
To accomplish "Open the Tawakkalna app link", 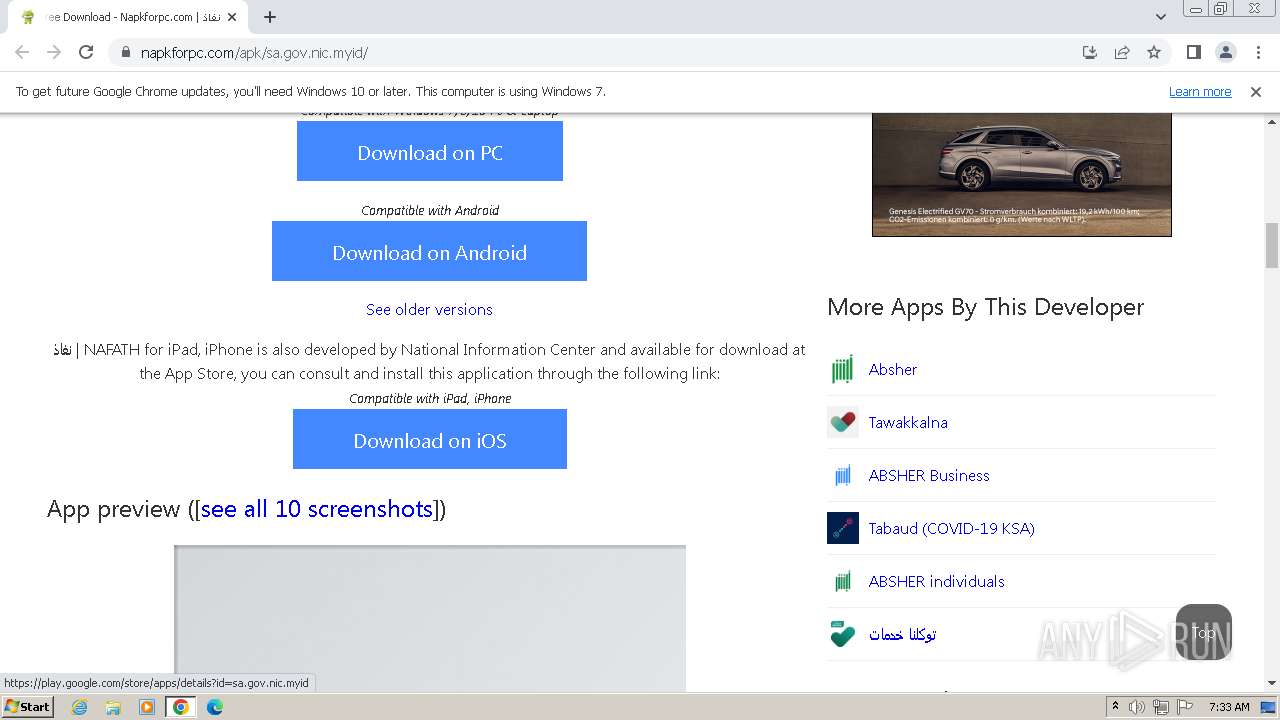I will pyautogui.click(x=908, y=422).
